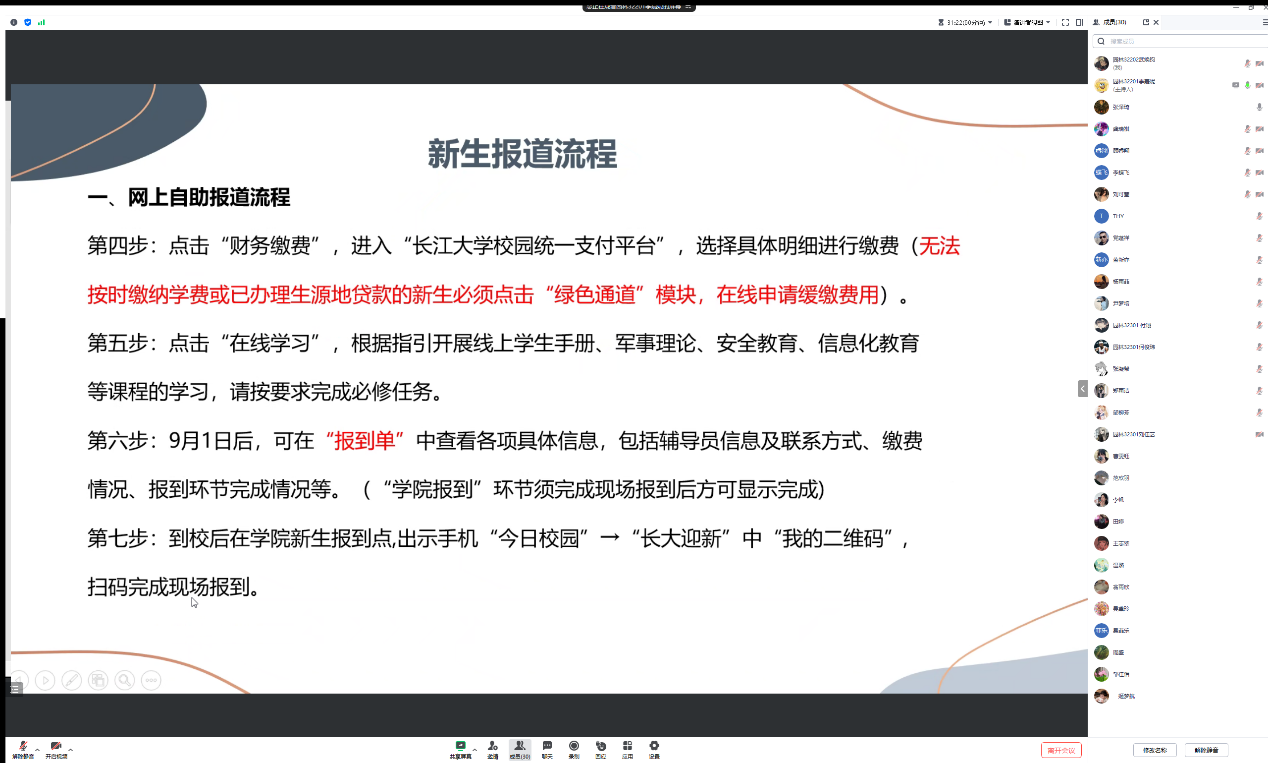Screen dimensions: 1268x763
Task: Click the magnifier zoom icon on slide
Action: 124,680
